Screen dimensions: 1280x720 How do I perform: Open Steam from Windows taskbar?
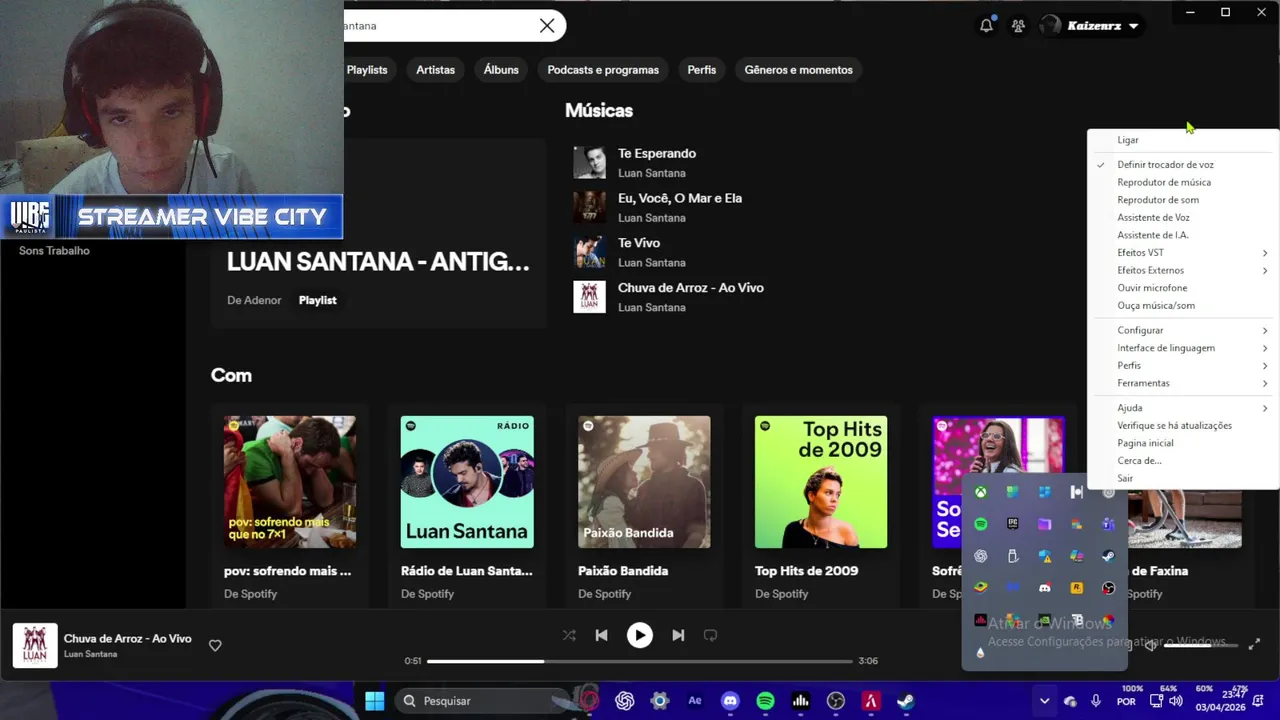tap(905, 701)
